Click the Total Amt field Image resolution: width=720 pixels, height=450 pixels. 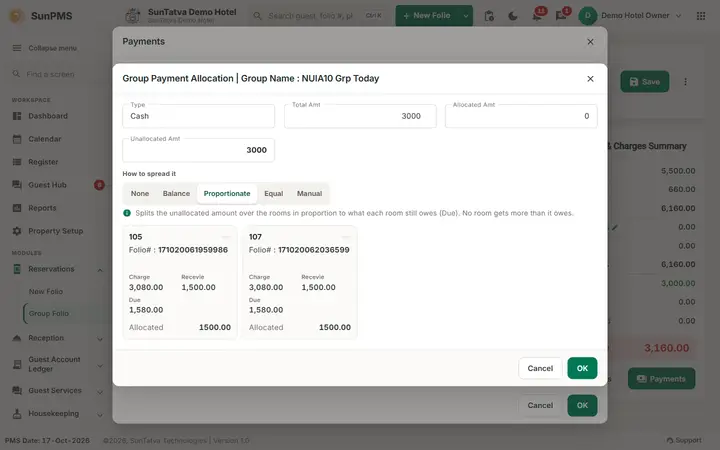pos(360,116)
